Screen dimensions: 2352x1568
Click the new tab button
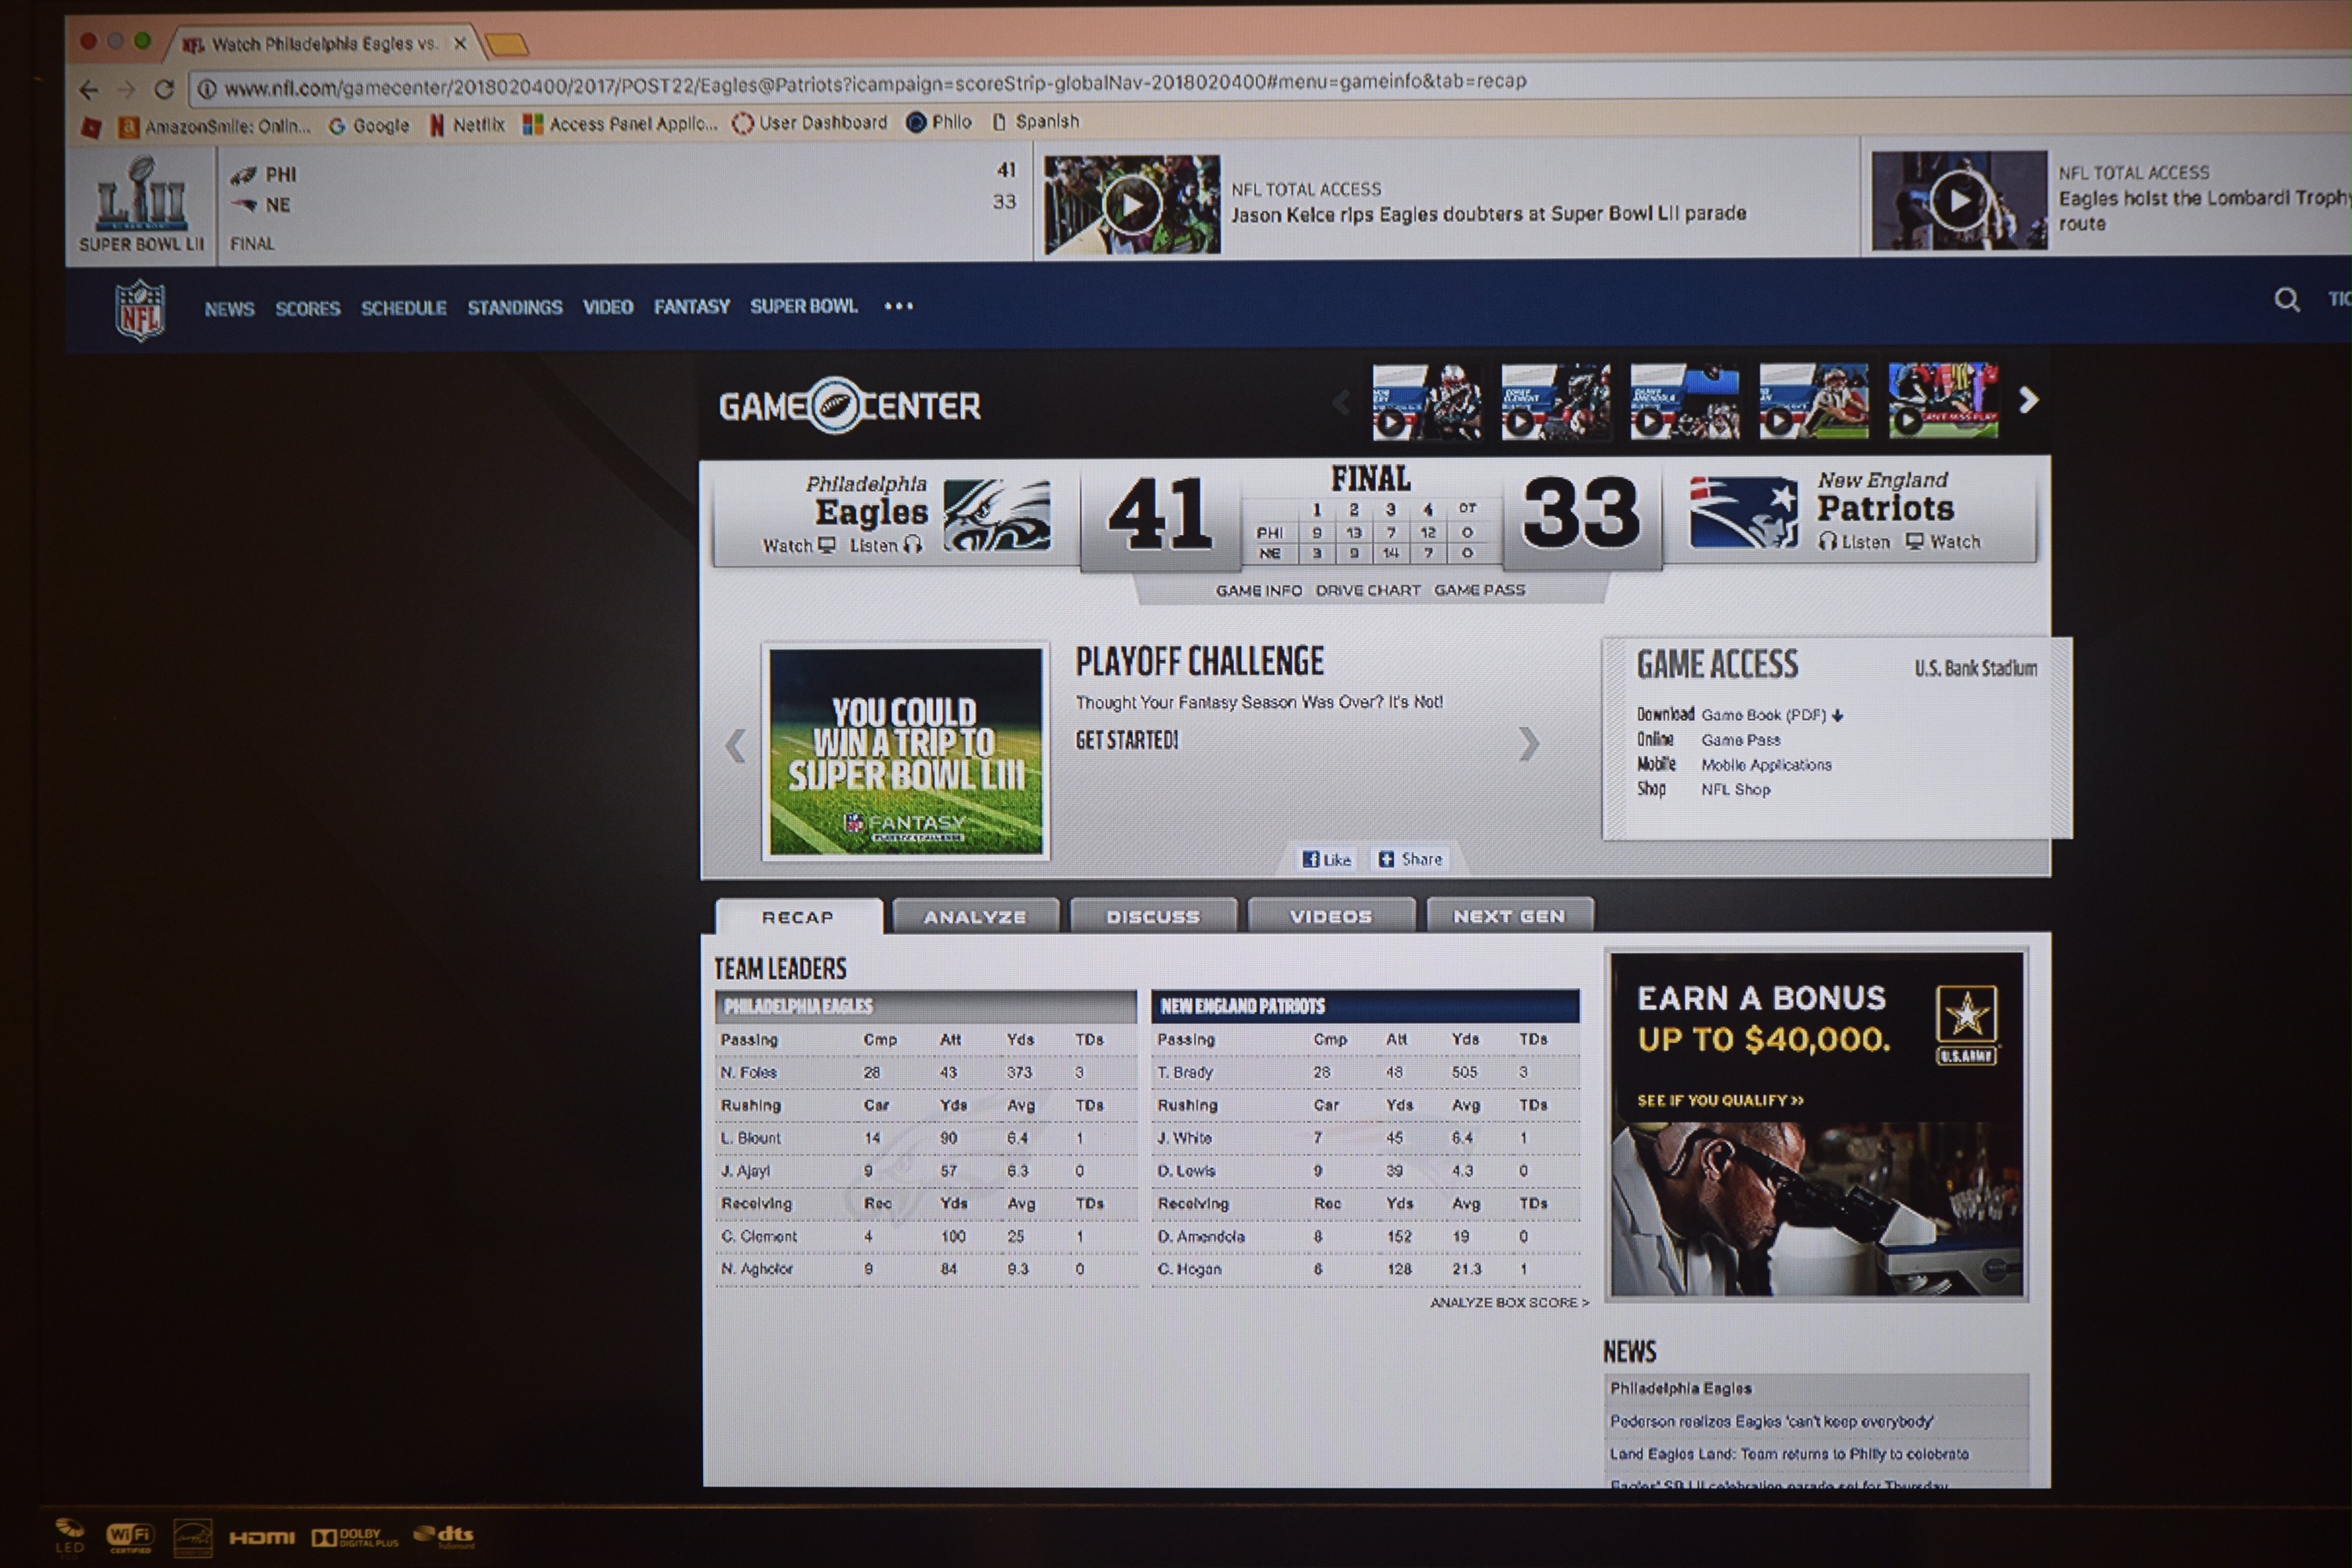(507, 44)
